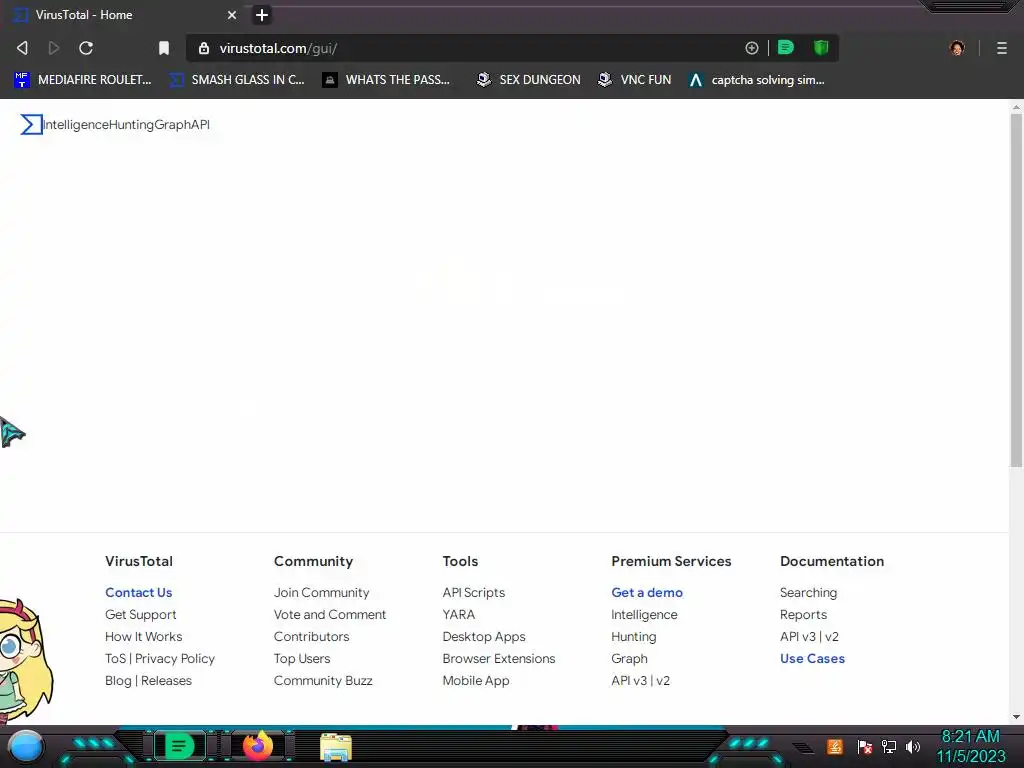Open the green chat extension icon

[x=786, y=47]
